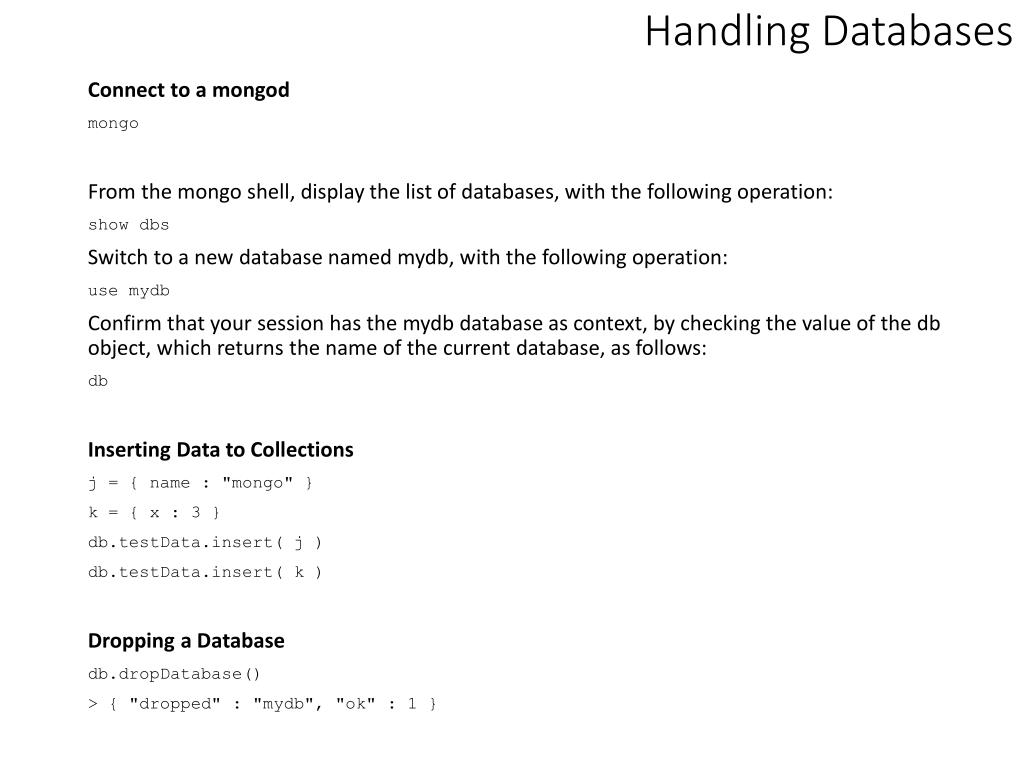The width and height of the screenshot is (1024, 768).
Task: Click the dropped mydb output line
Action: [263, 704]
